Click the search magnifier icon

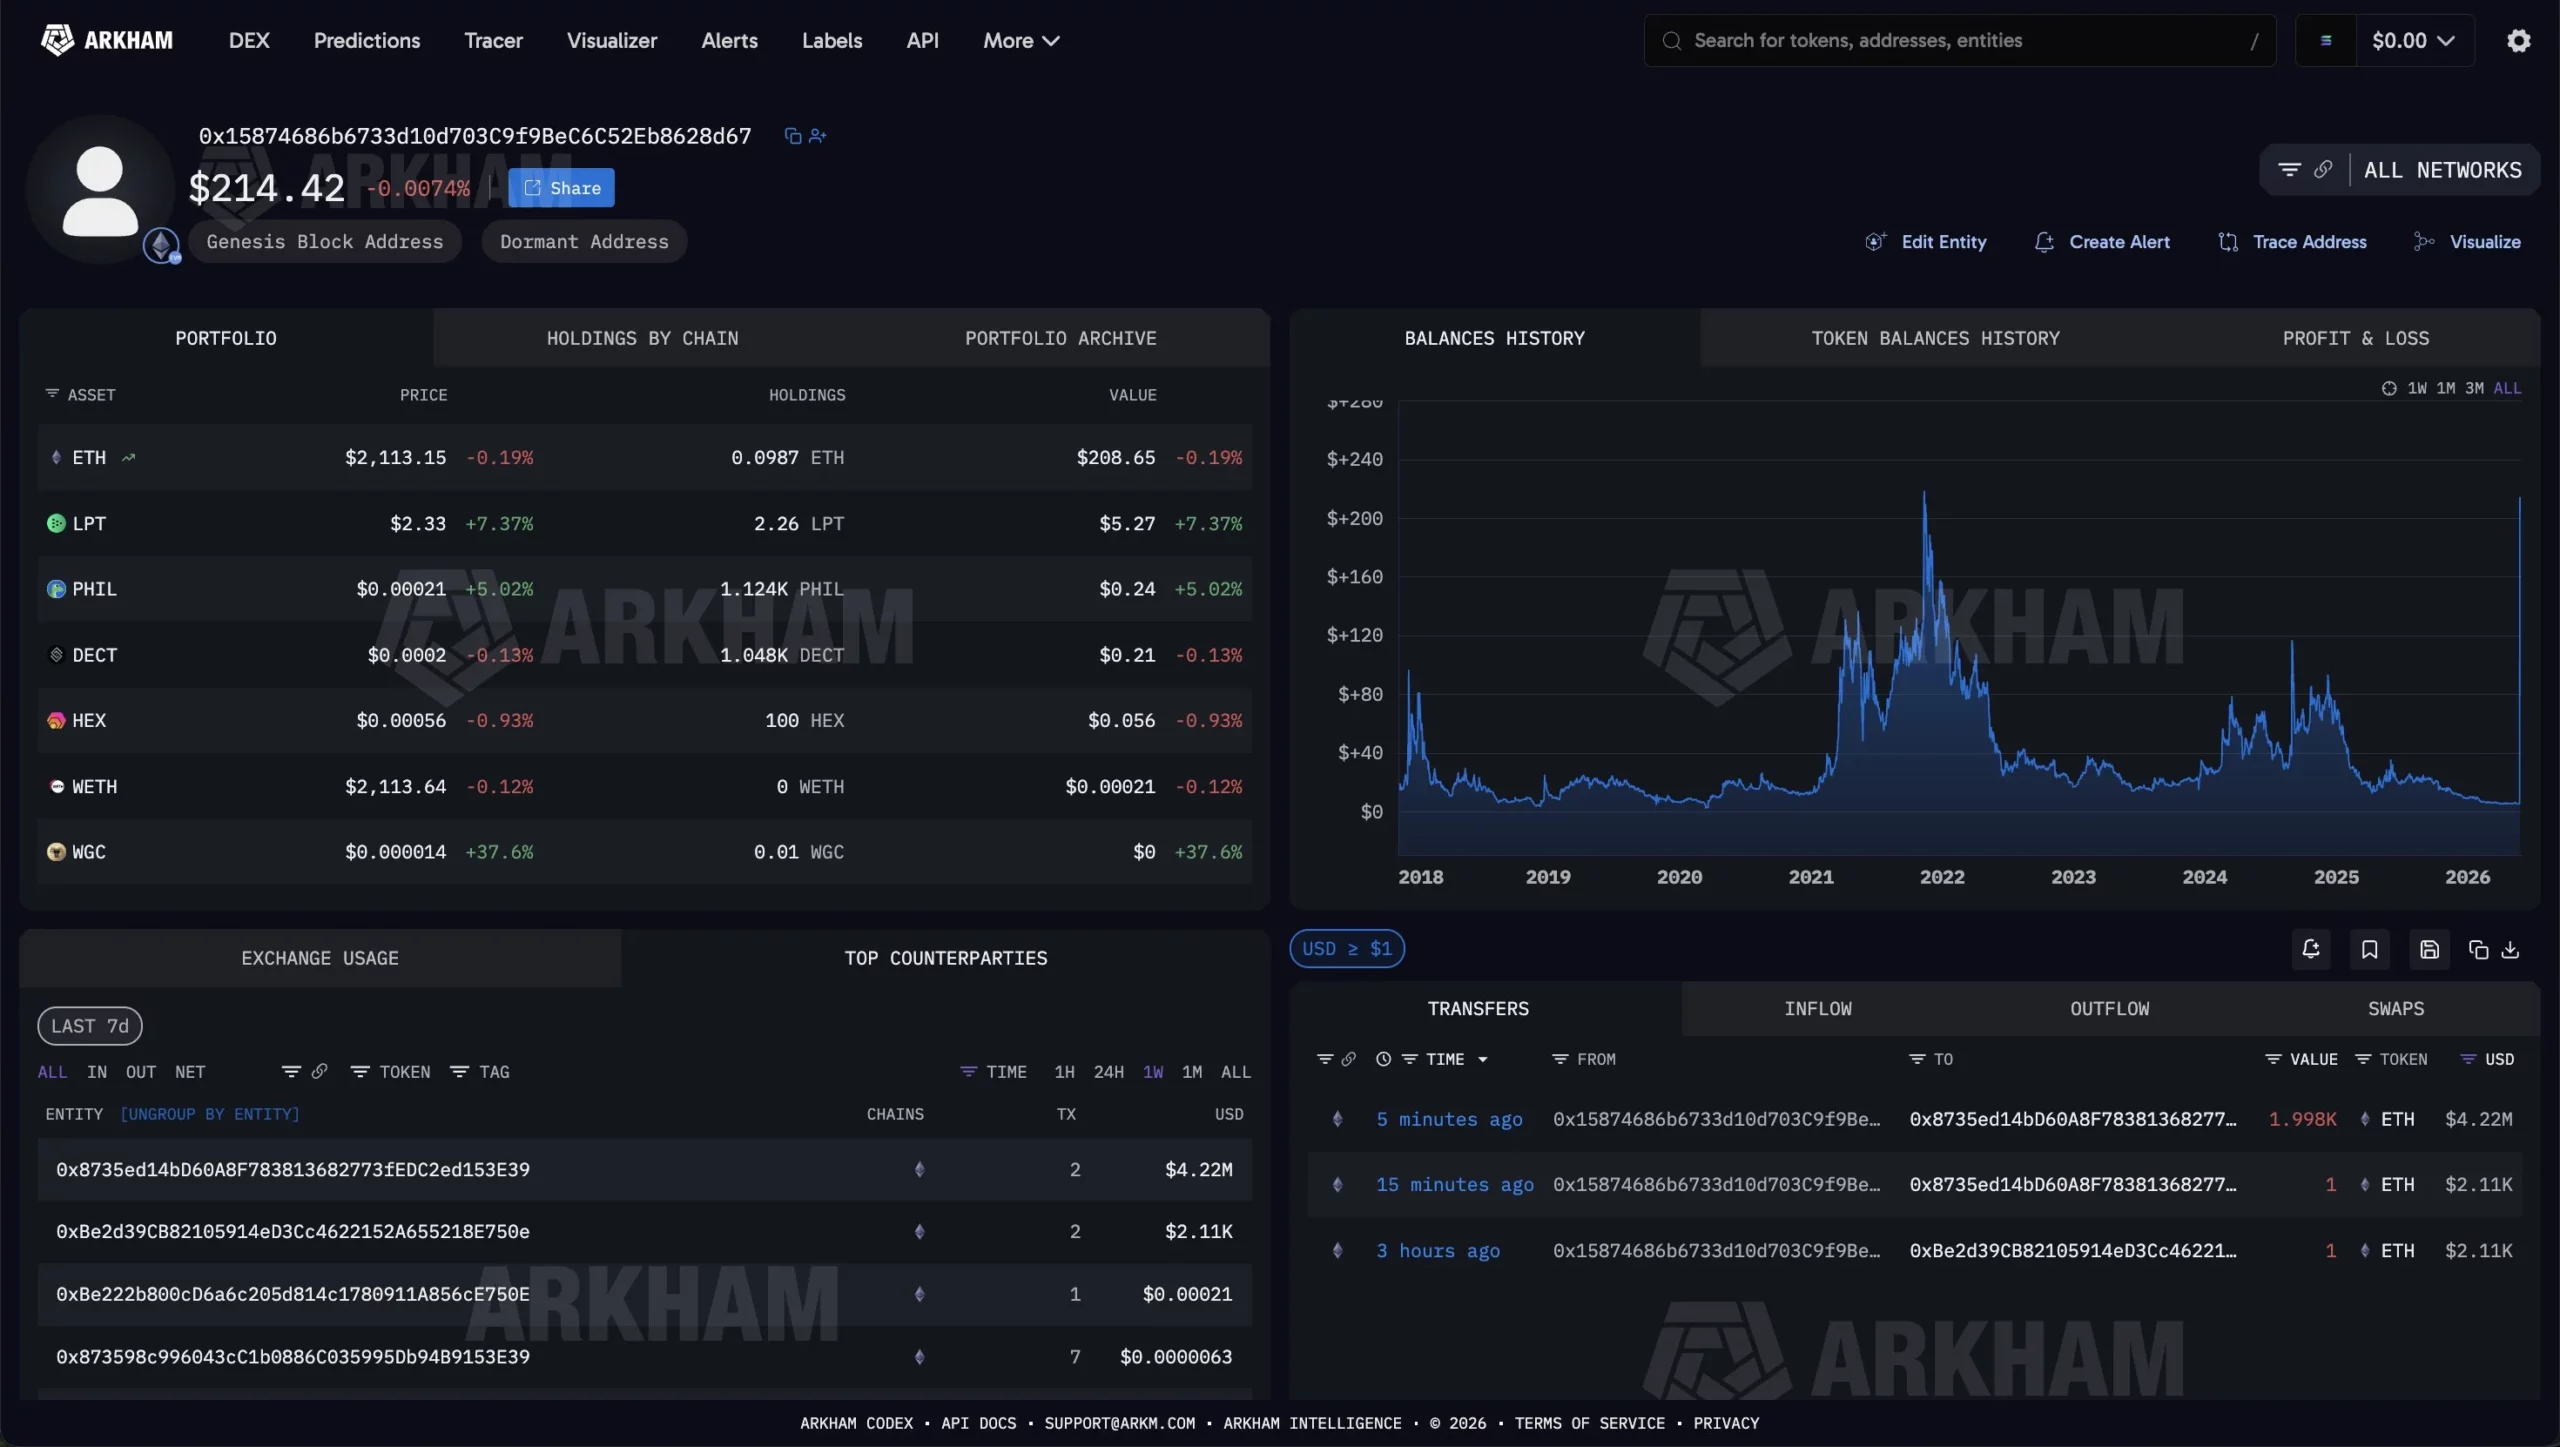(1671, 41)
